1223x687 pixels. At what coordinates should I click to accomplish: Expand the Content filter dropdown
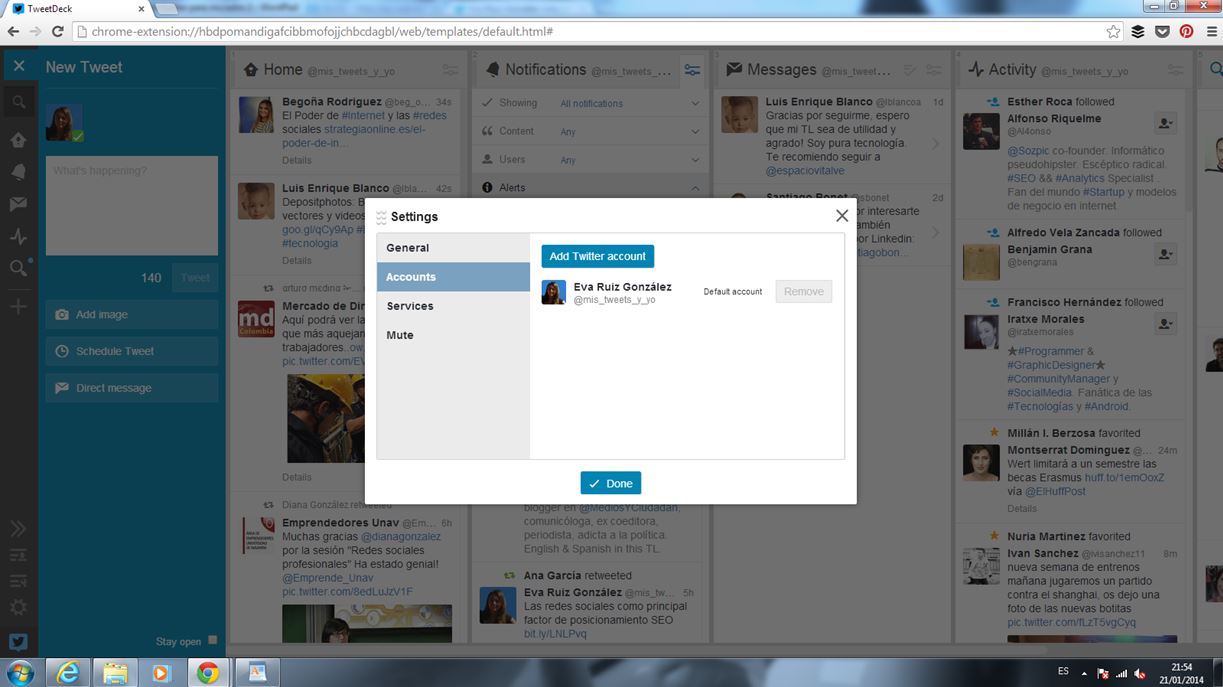[x=590, y=131]
